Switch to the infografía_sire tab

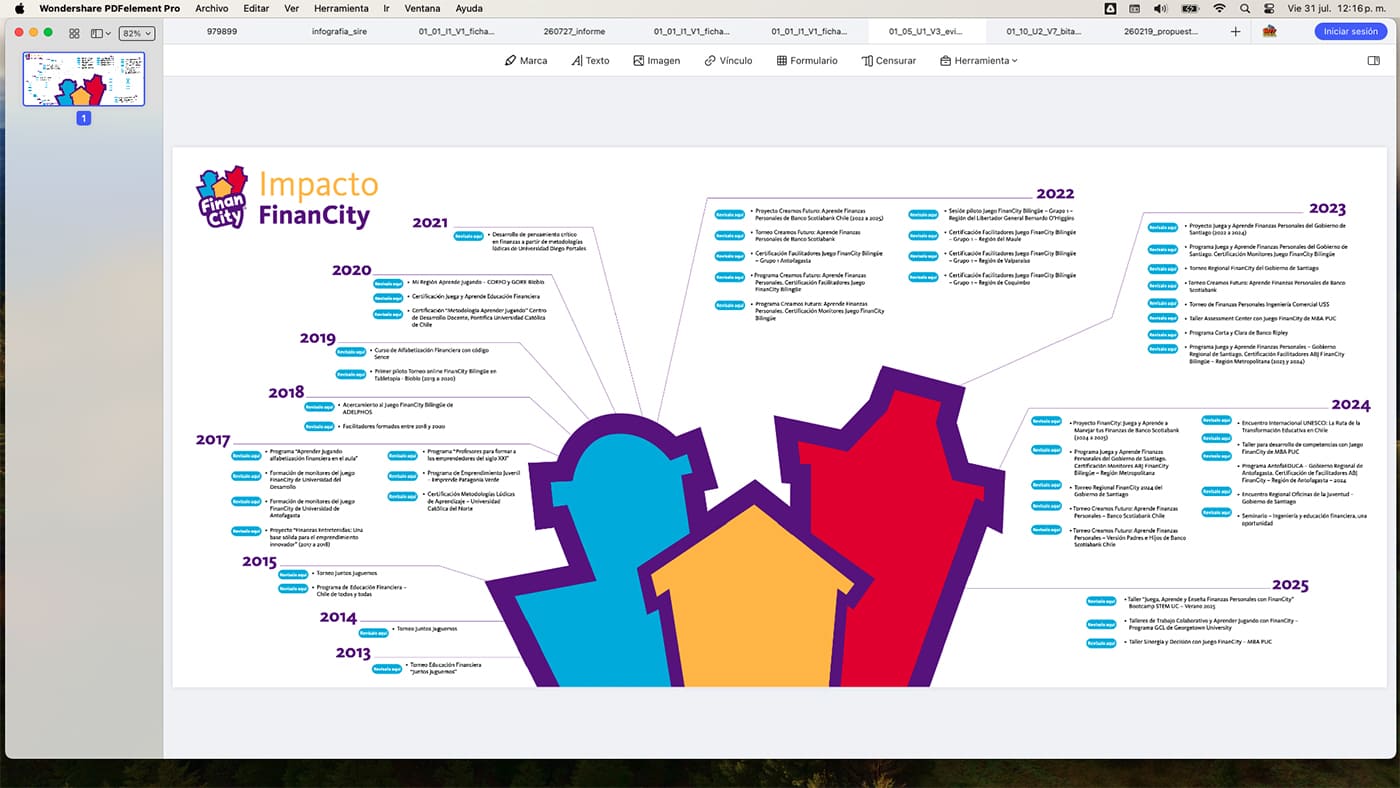pyautogui.click(x=339, y=32)
